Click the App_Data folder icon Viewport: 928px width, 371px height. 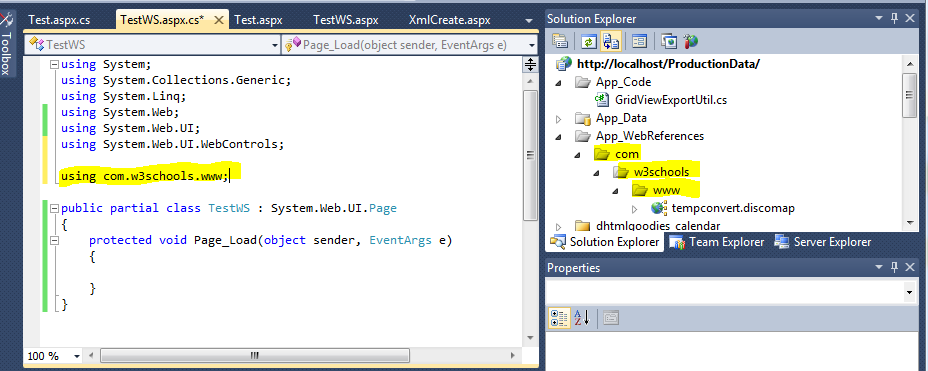pyautogui.click(x=583, y=118)
